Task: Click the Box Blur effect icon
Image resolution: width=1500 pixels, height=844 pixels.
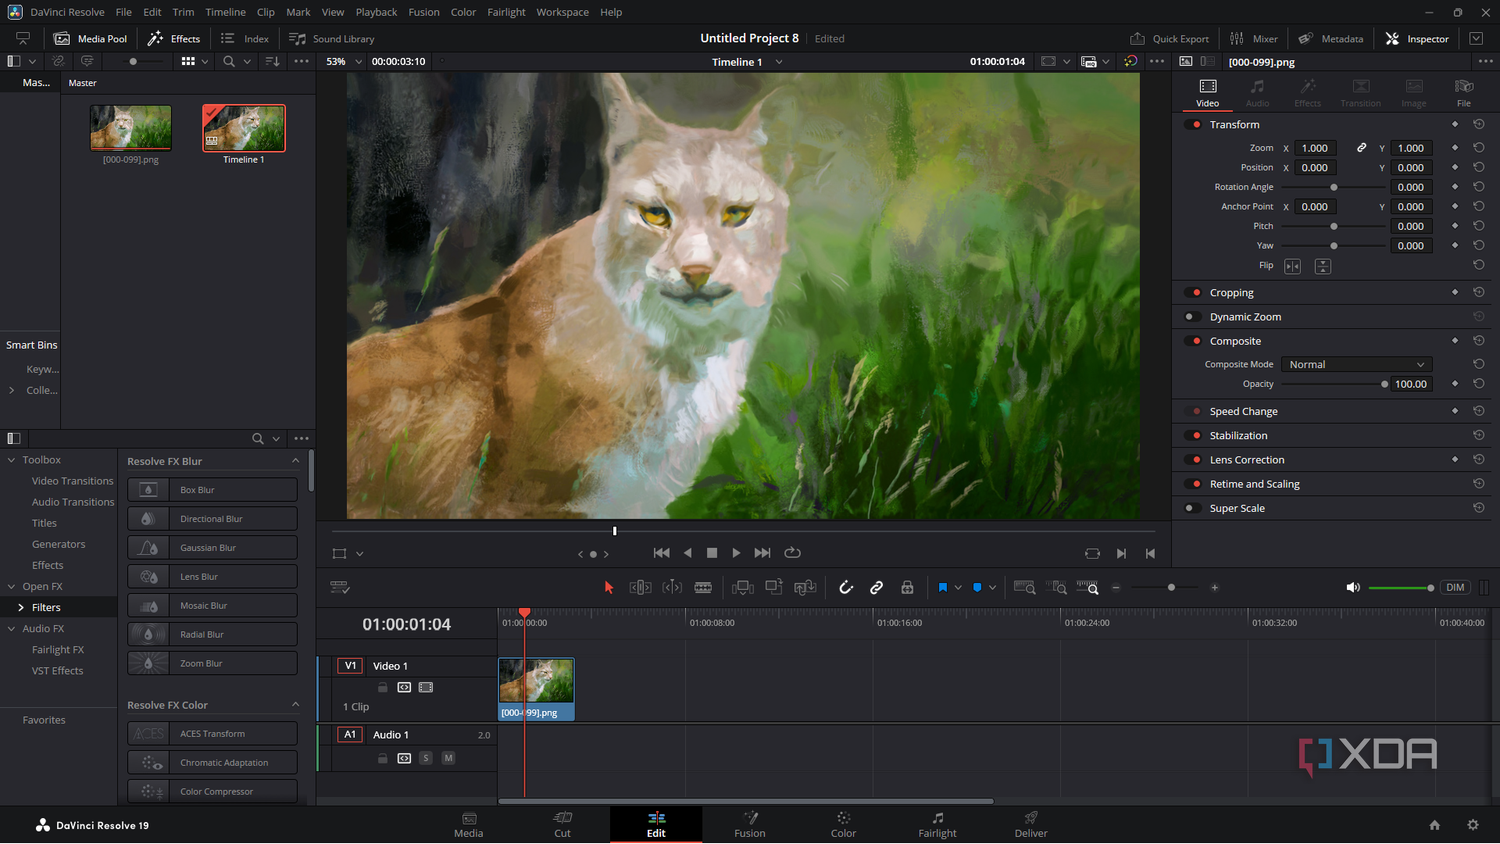Action: 148,490
